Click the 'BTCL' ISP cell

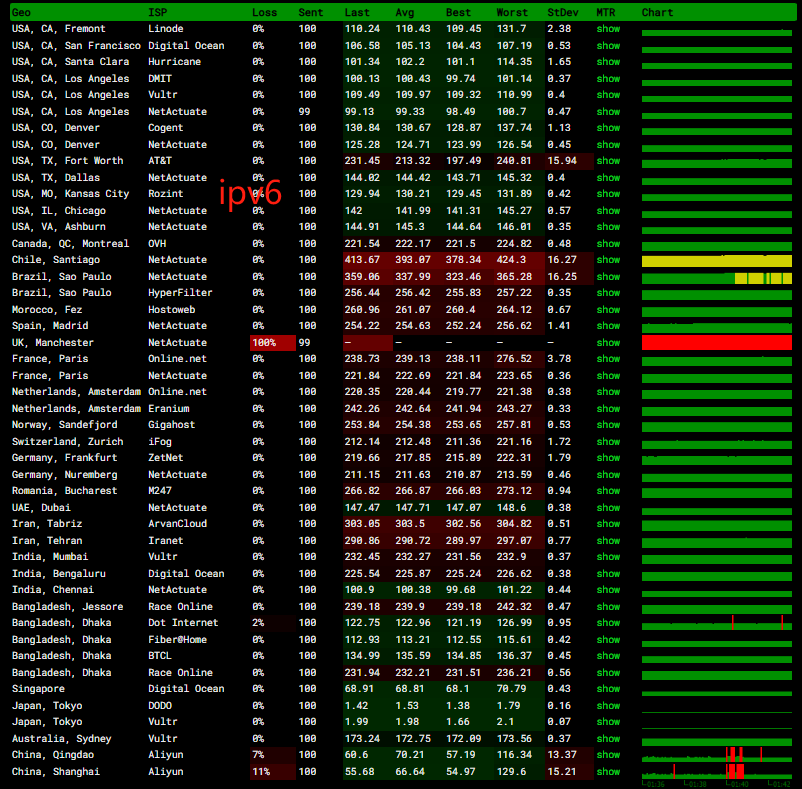click(160, 656)
